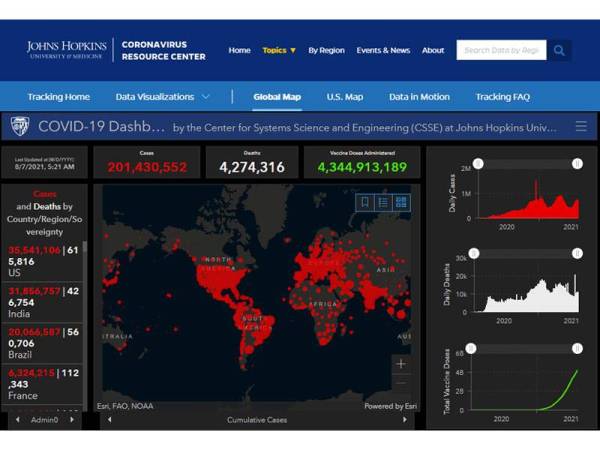
Task: Click the Last Updated timestamp 8/7/2021
Action: click(44, 166)
